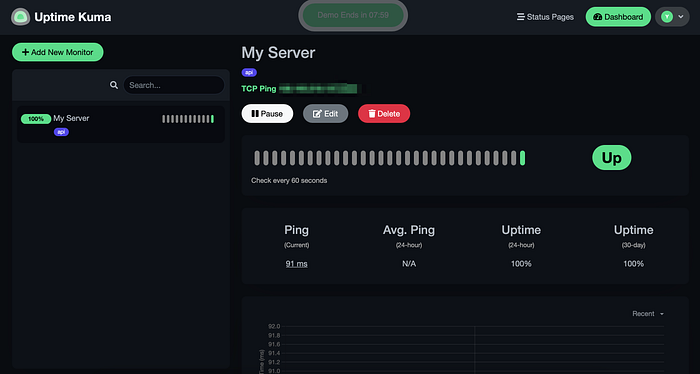Click the heartbeat bar in list row

tap(188, 119)
